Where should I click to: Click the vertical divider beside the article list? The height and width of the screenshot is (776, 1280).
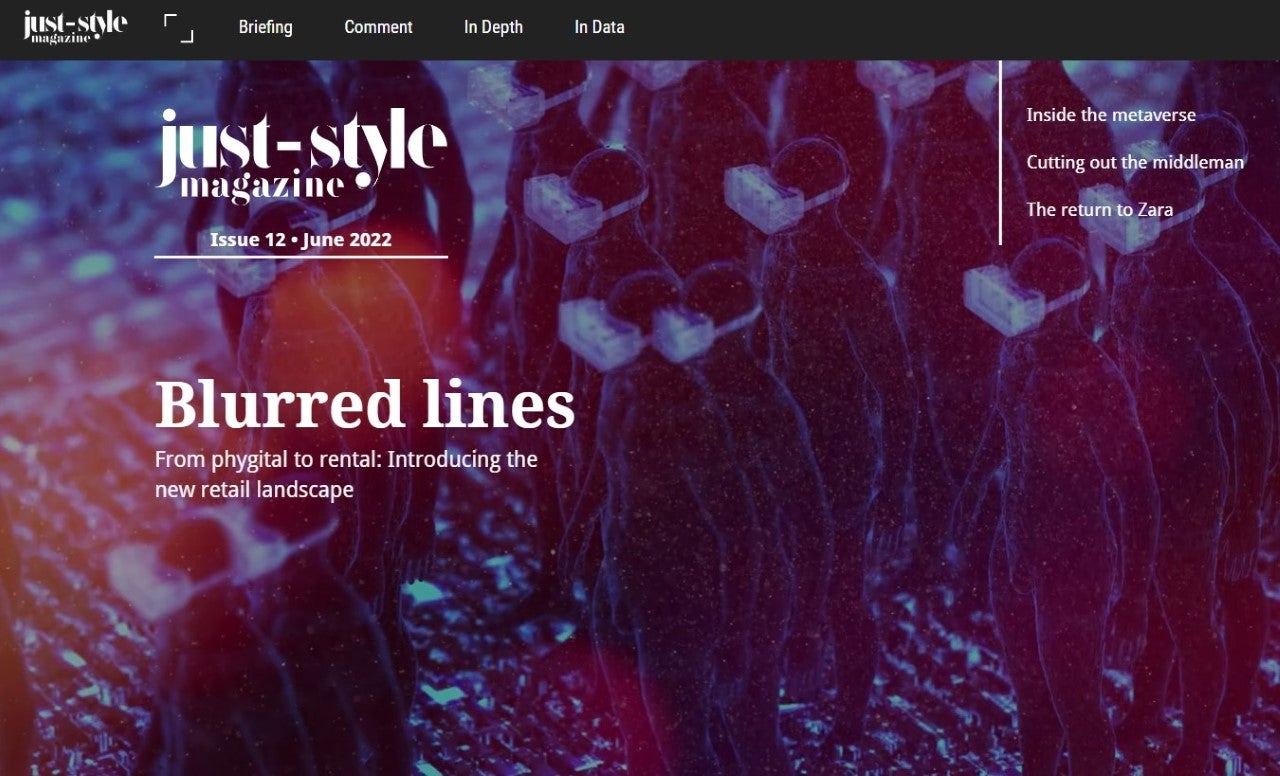click(x=1000, y=152)
